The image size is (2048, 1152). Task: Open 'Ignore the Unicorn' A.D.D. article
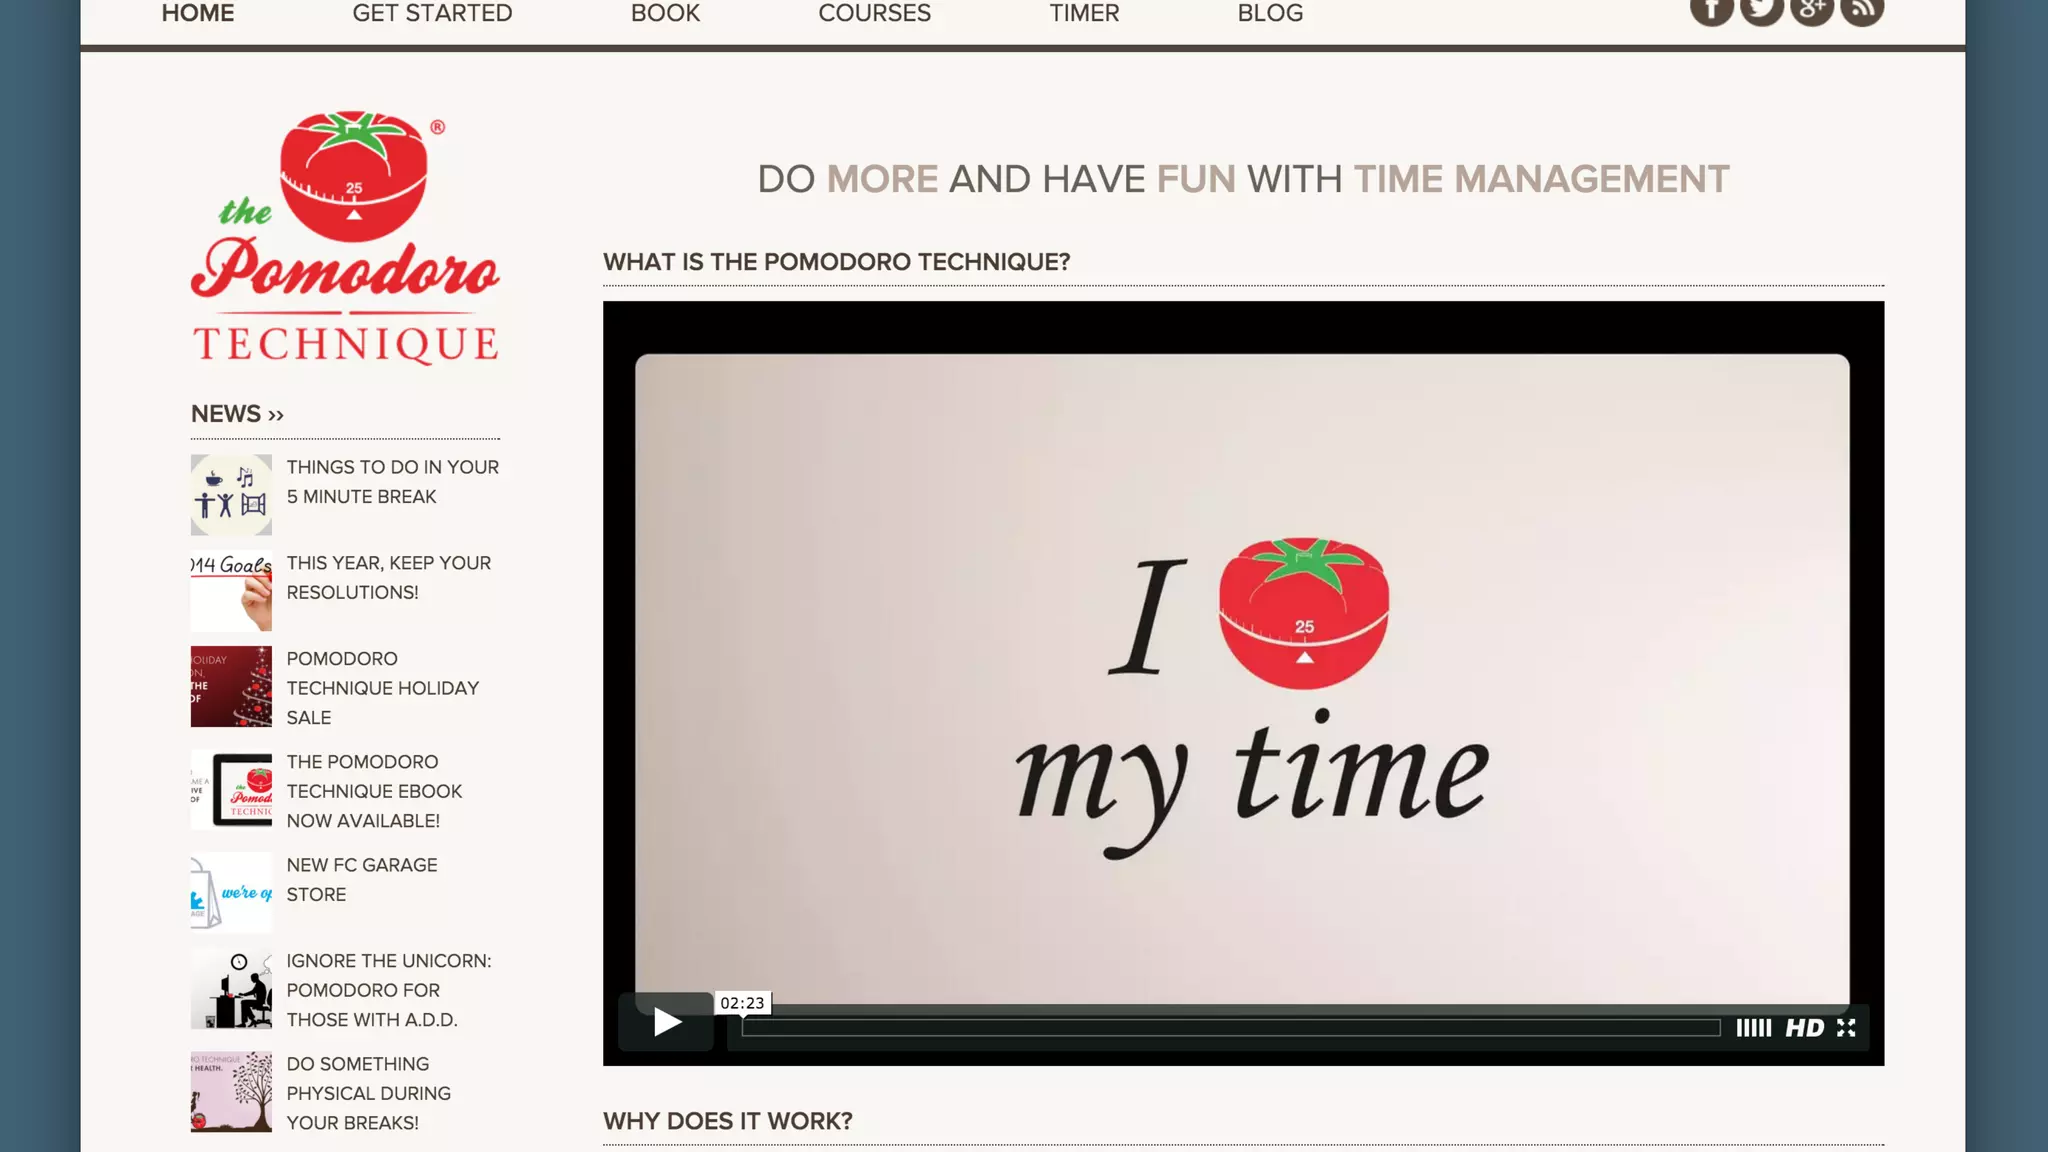coord(388,990)
